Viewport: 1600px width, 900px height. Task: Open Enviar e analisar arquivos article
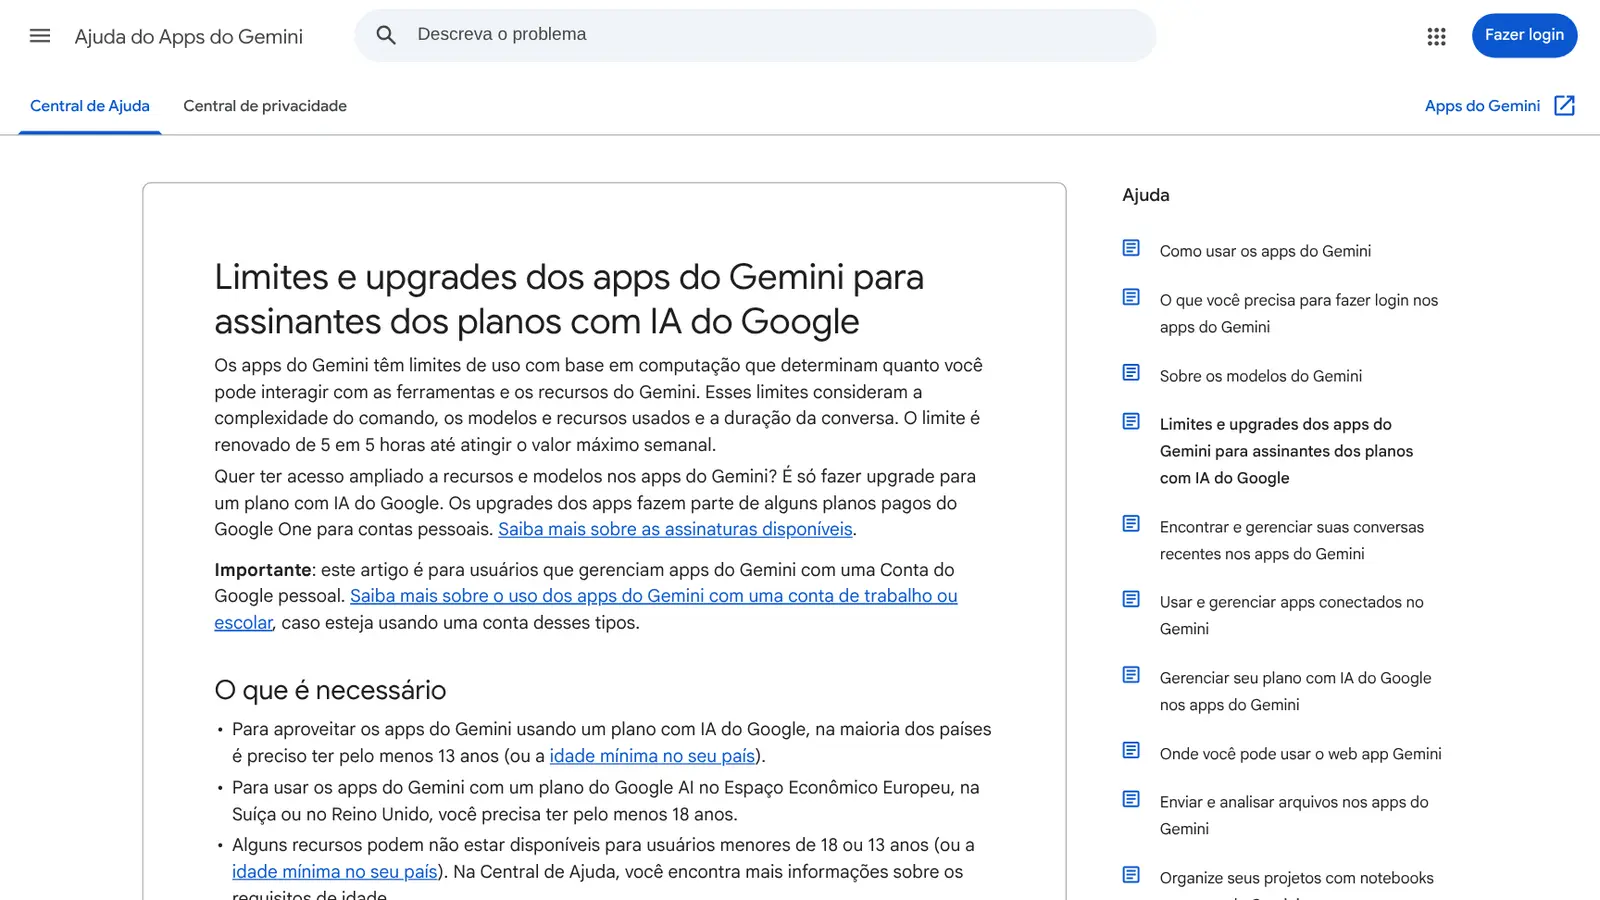[x=1294, y=815]
